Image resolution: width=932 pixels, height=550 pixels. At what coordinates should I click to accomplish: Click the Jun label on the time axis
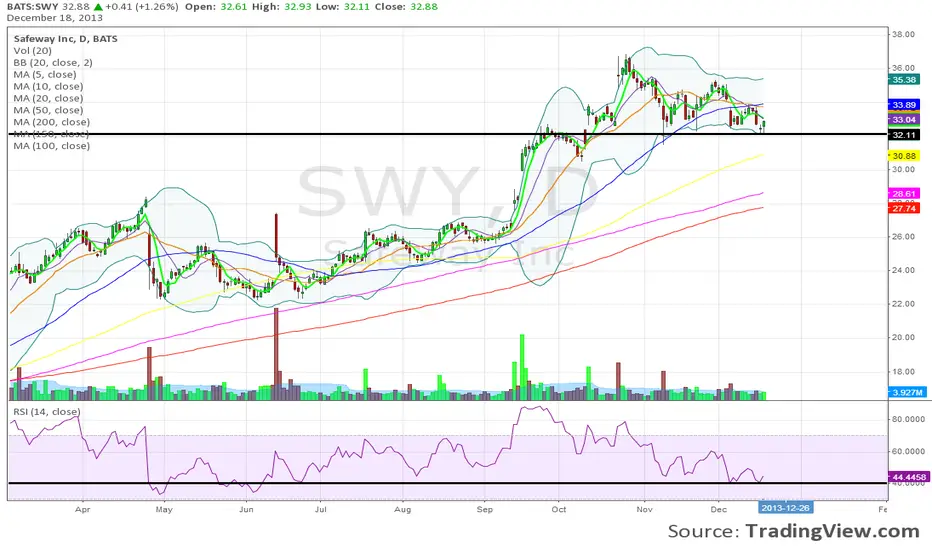245,510
